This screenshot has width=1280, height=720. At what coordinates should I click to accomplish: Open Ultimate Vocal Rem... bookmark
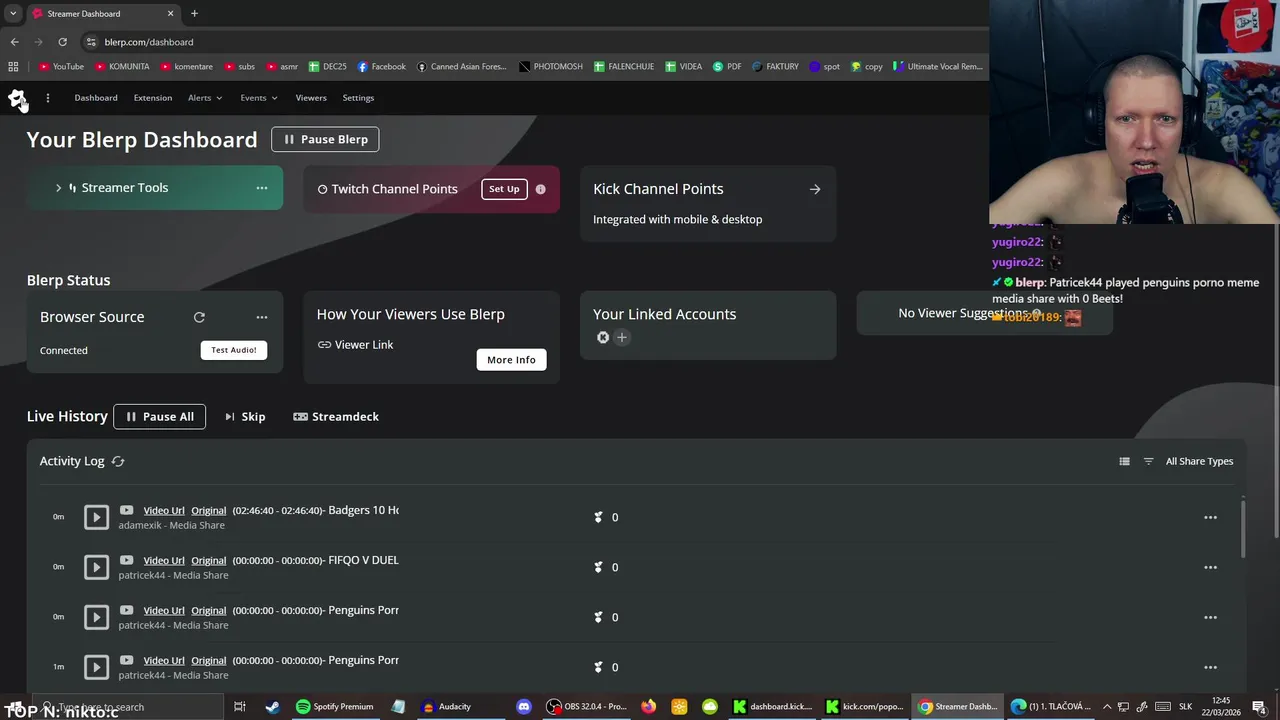[x=937, y=67]
